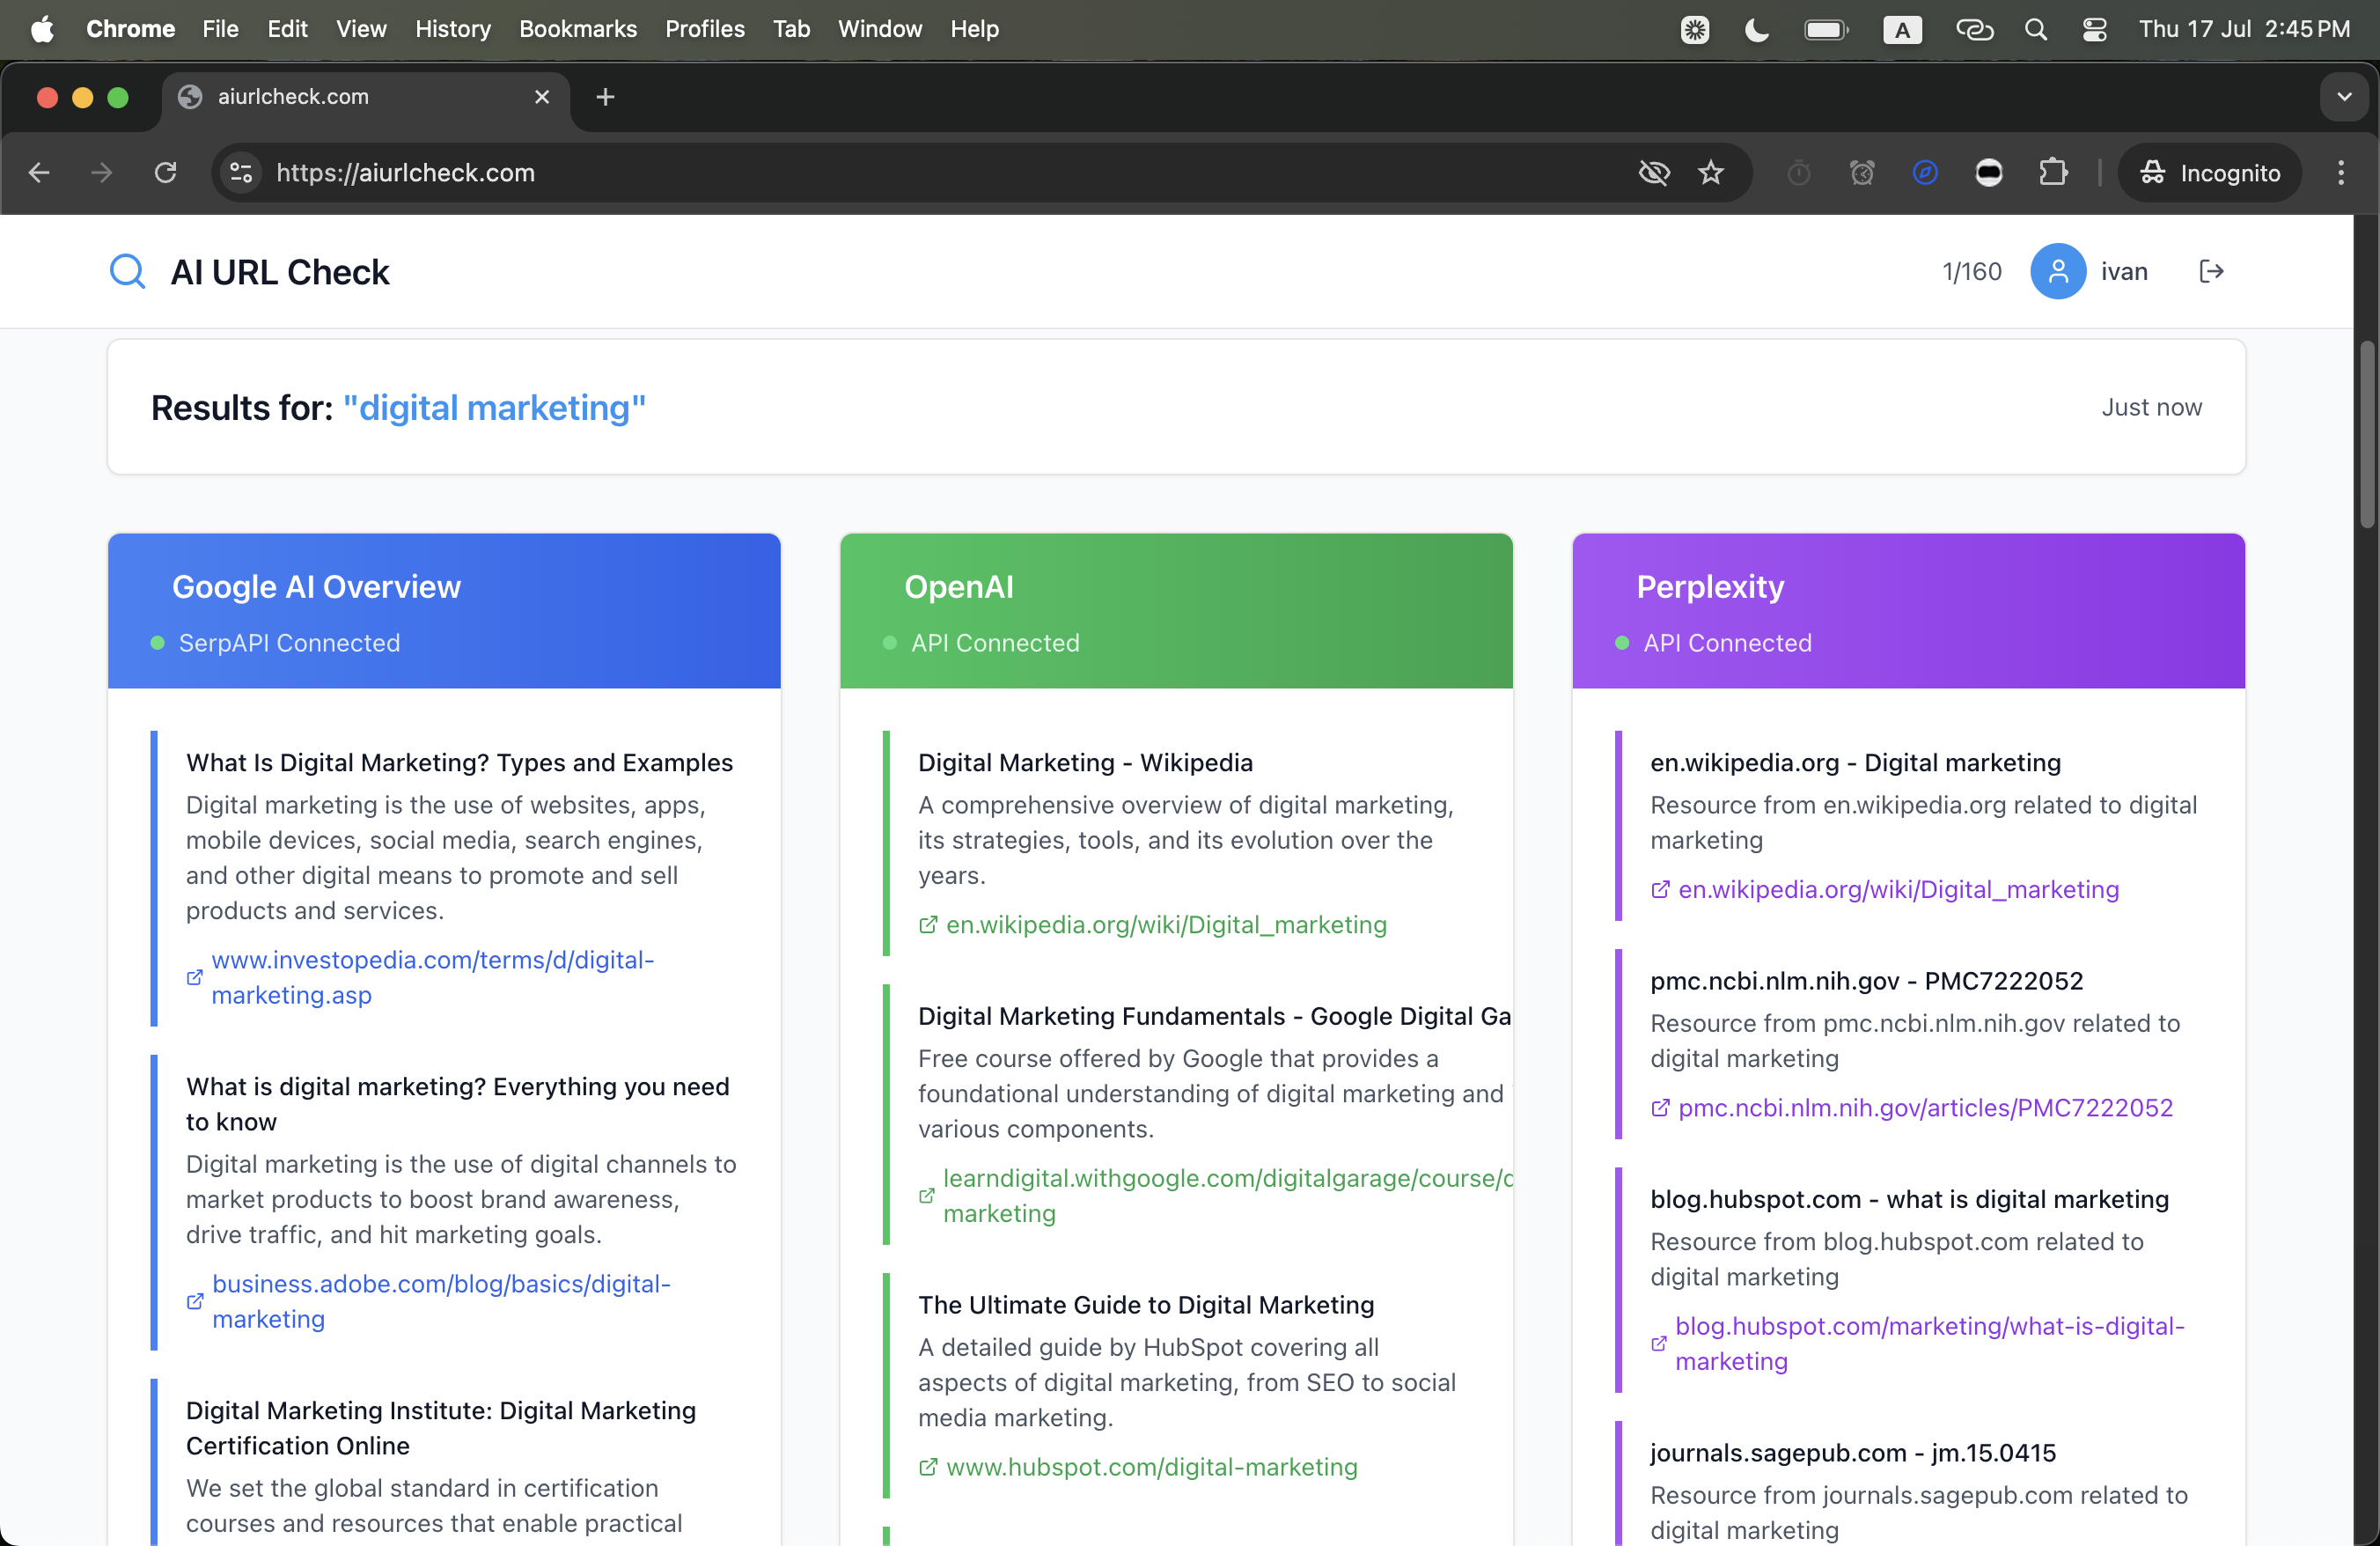The height and width of the screenshot is (1546, 2380).
Task: Click the "digital marketing" query text
Action: [494, 407]
